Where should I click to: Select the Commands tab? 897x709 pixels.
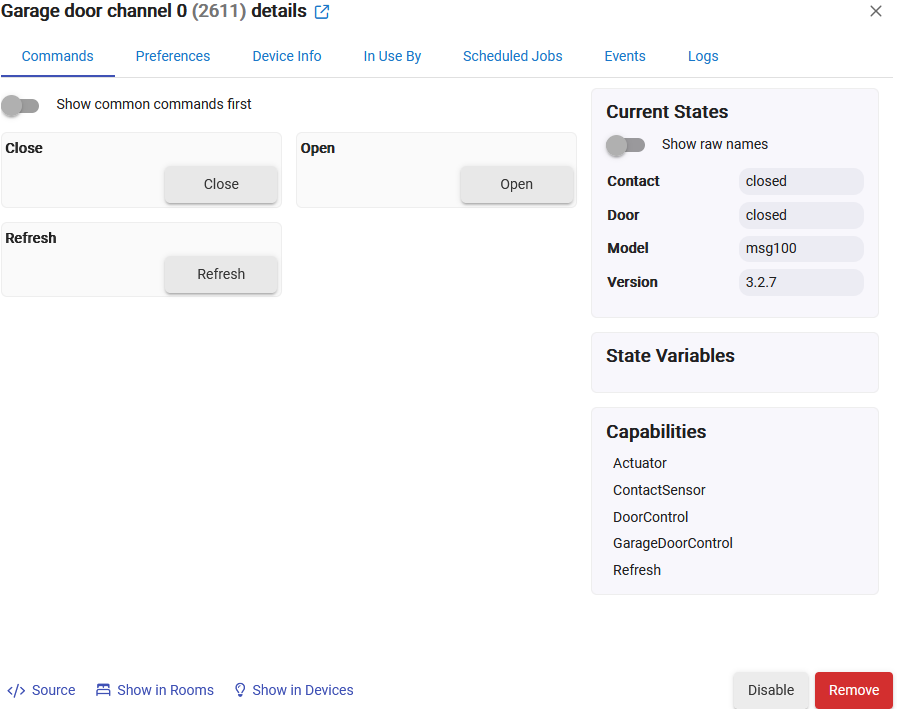[57, 56]
